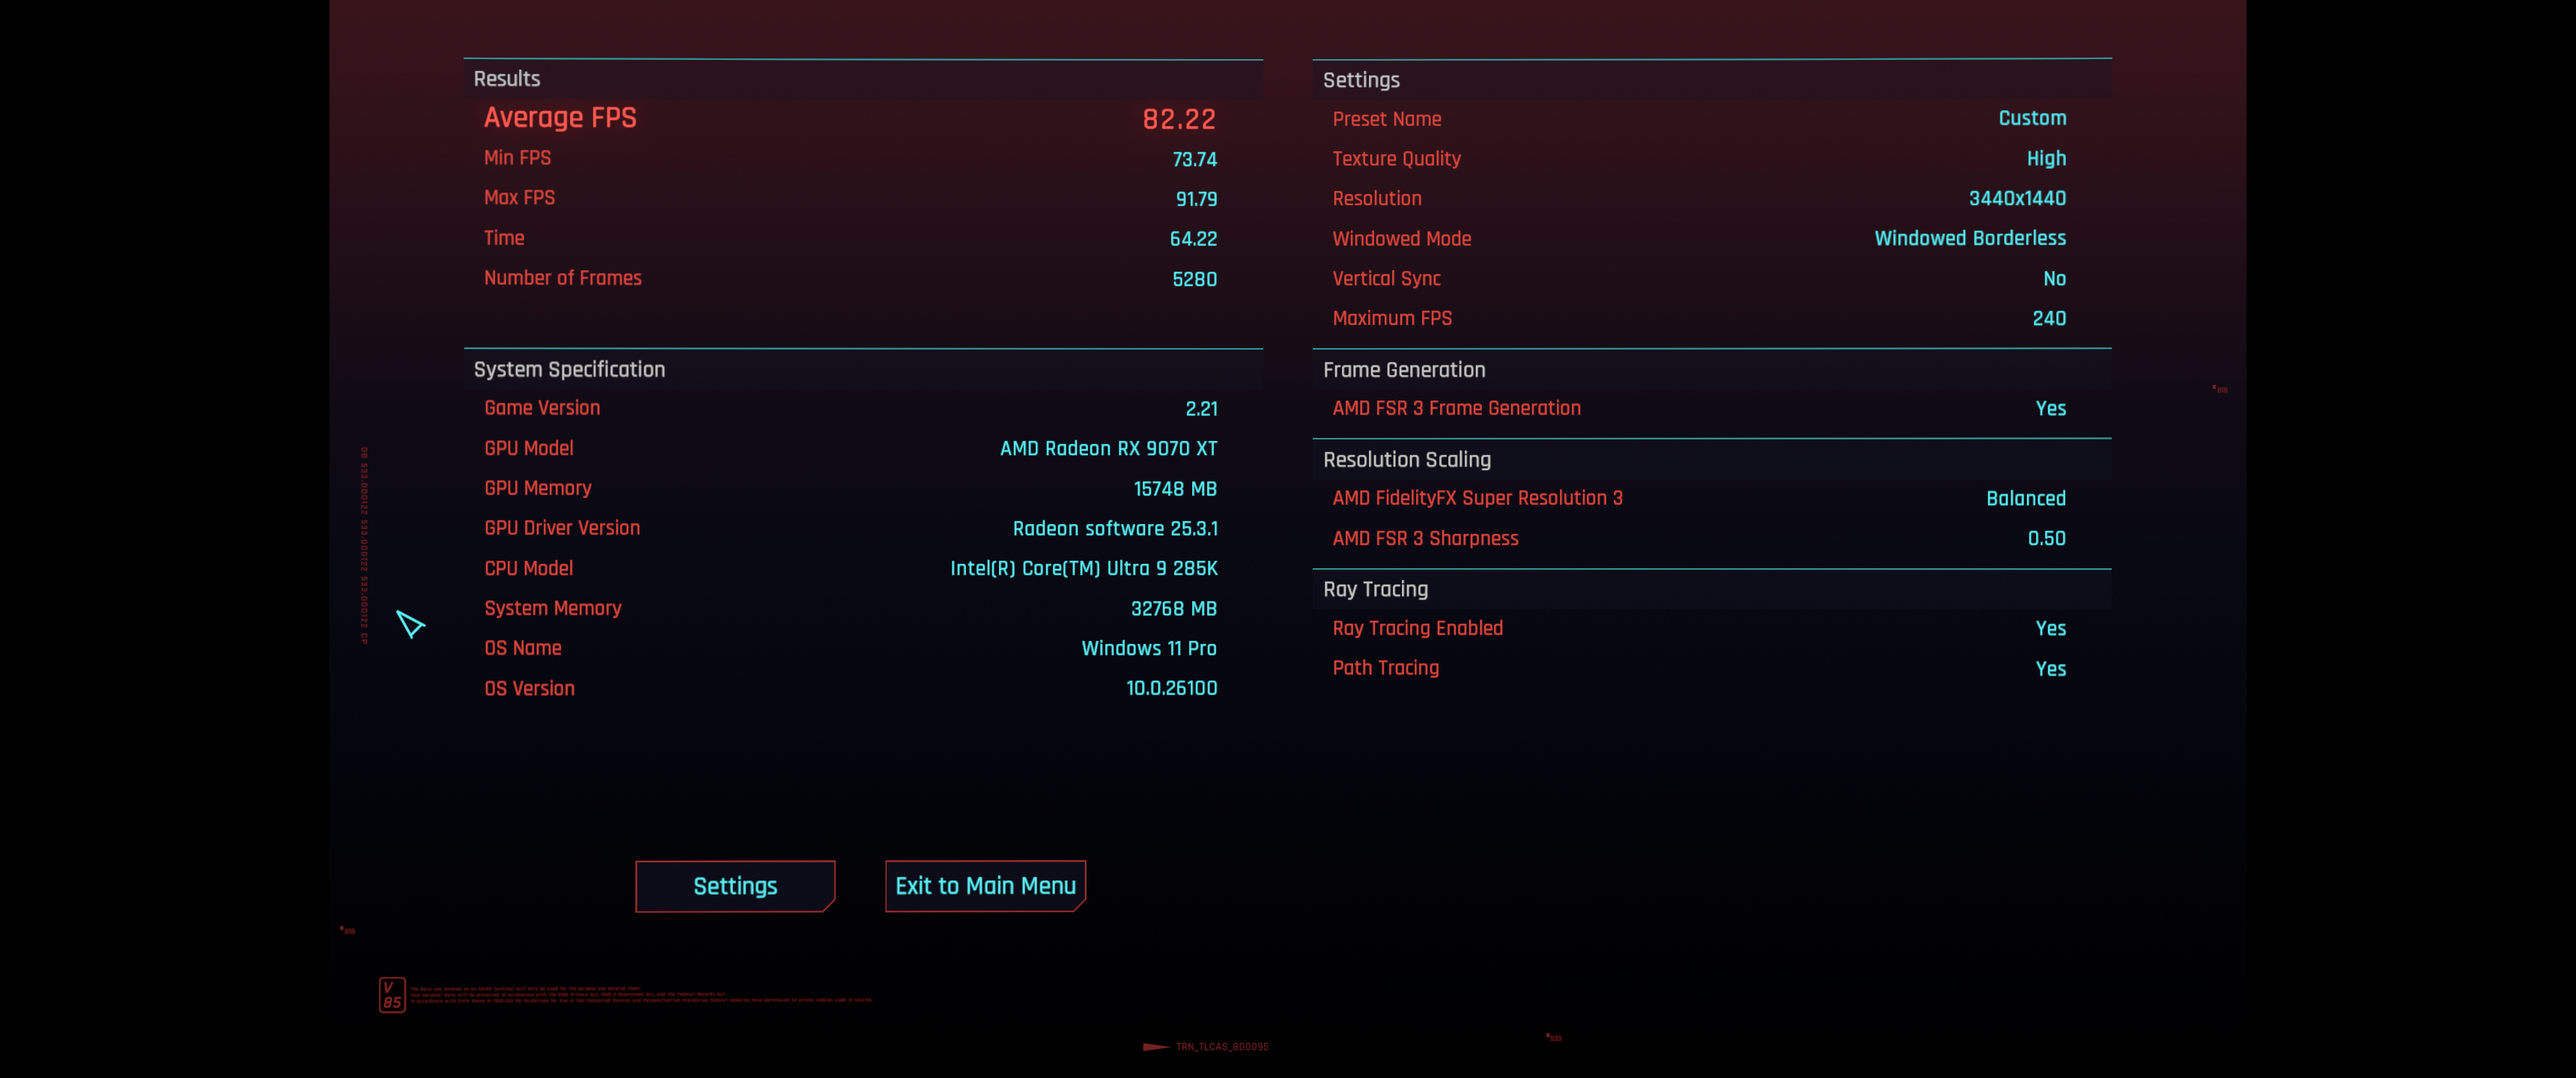Click the Average FPS label
The image size is (2576, 1078).
560,118
